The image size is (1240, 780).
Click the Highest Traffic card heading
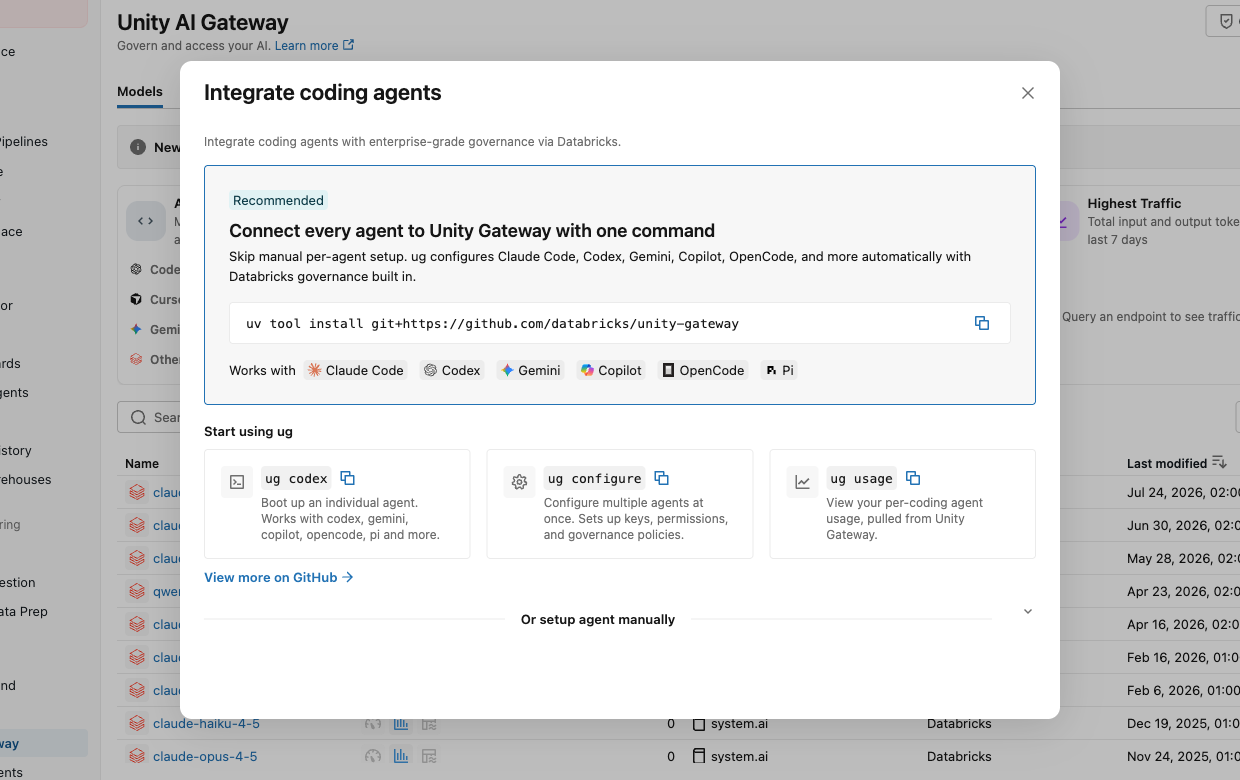tap(1134, 203)
